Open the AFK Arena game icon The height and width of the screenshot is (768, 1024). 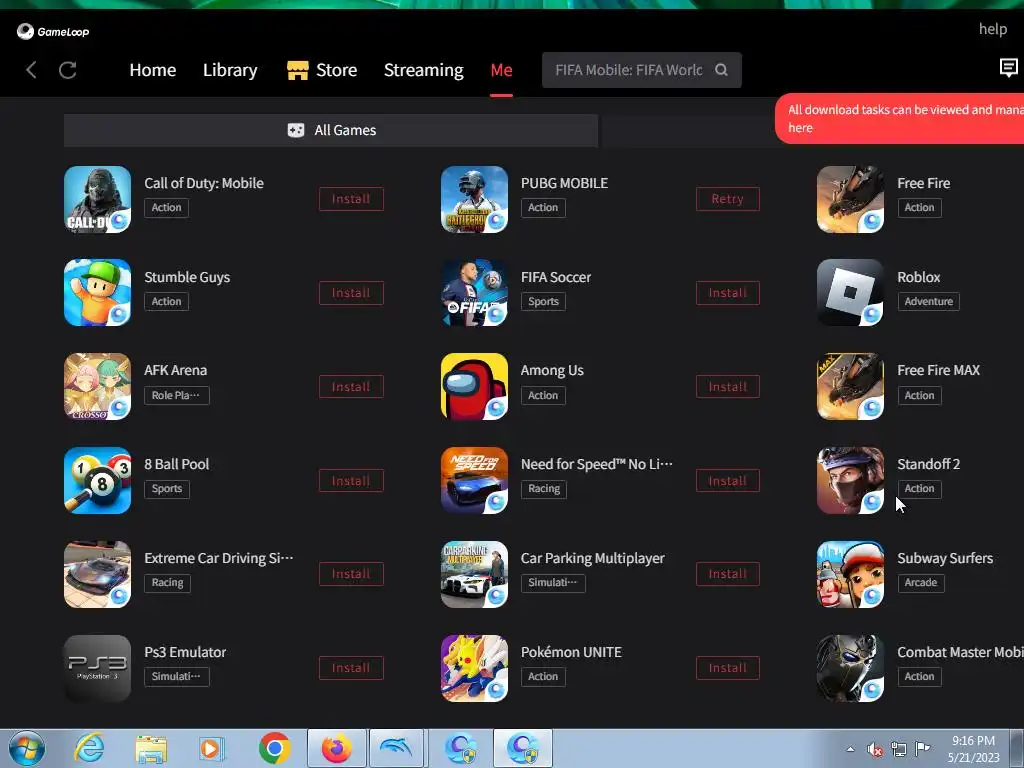tap(97, 387)
